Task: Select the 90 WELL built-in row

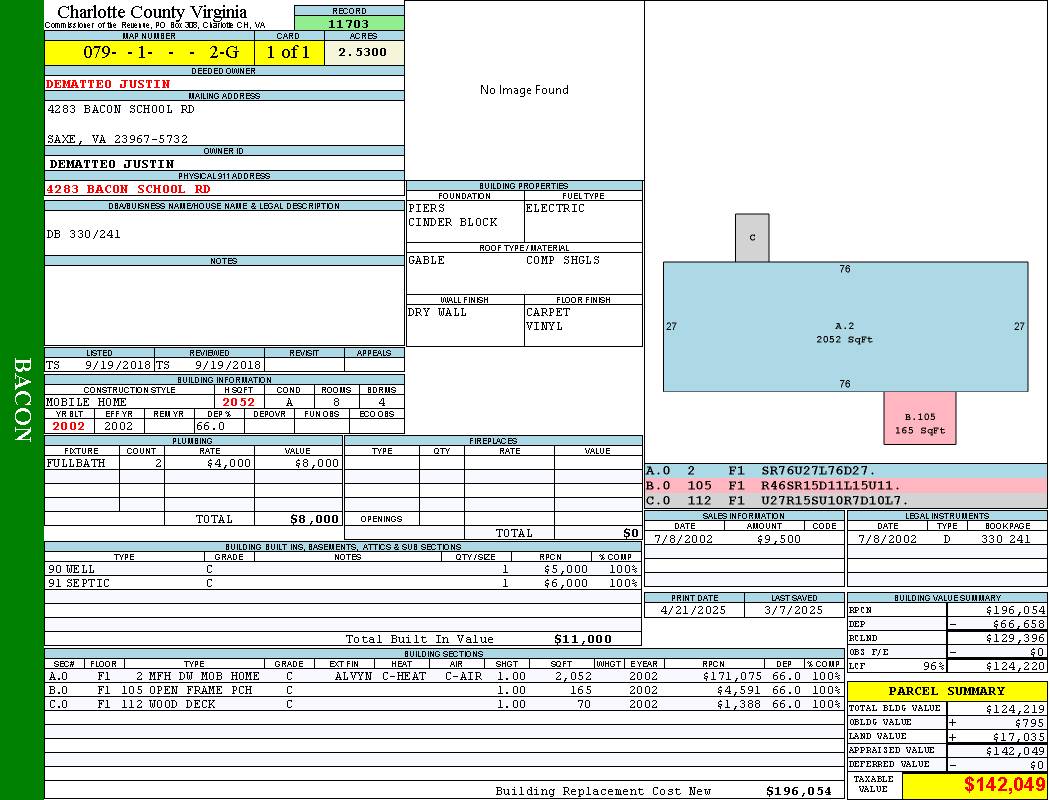Action: (343, 569)
